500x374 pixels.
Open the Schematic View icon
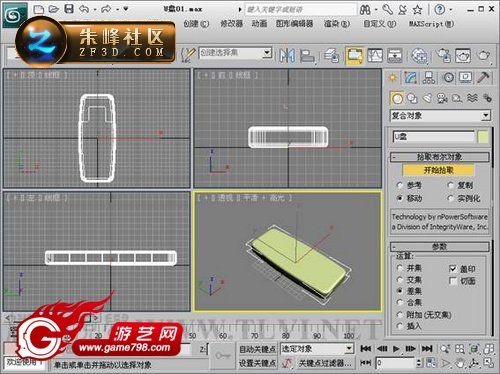pos(395,55)
